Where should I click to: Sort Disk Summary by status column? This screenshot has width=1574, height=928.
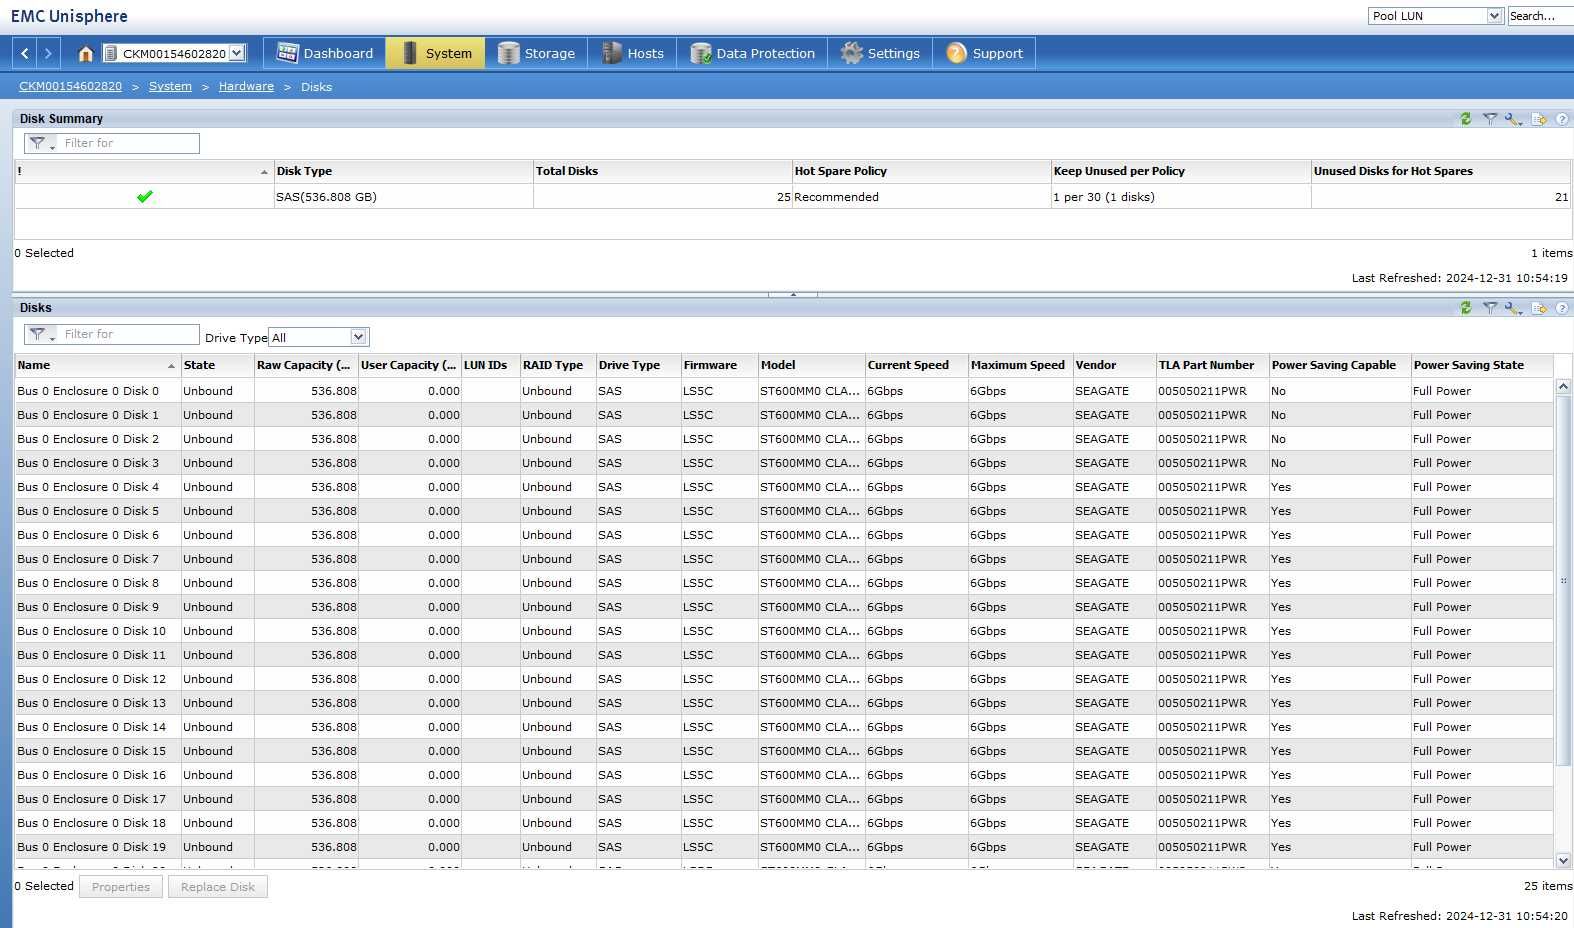[144, 171]
